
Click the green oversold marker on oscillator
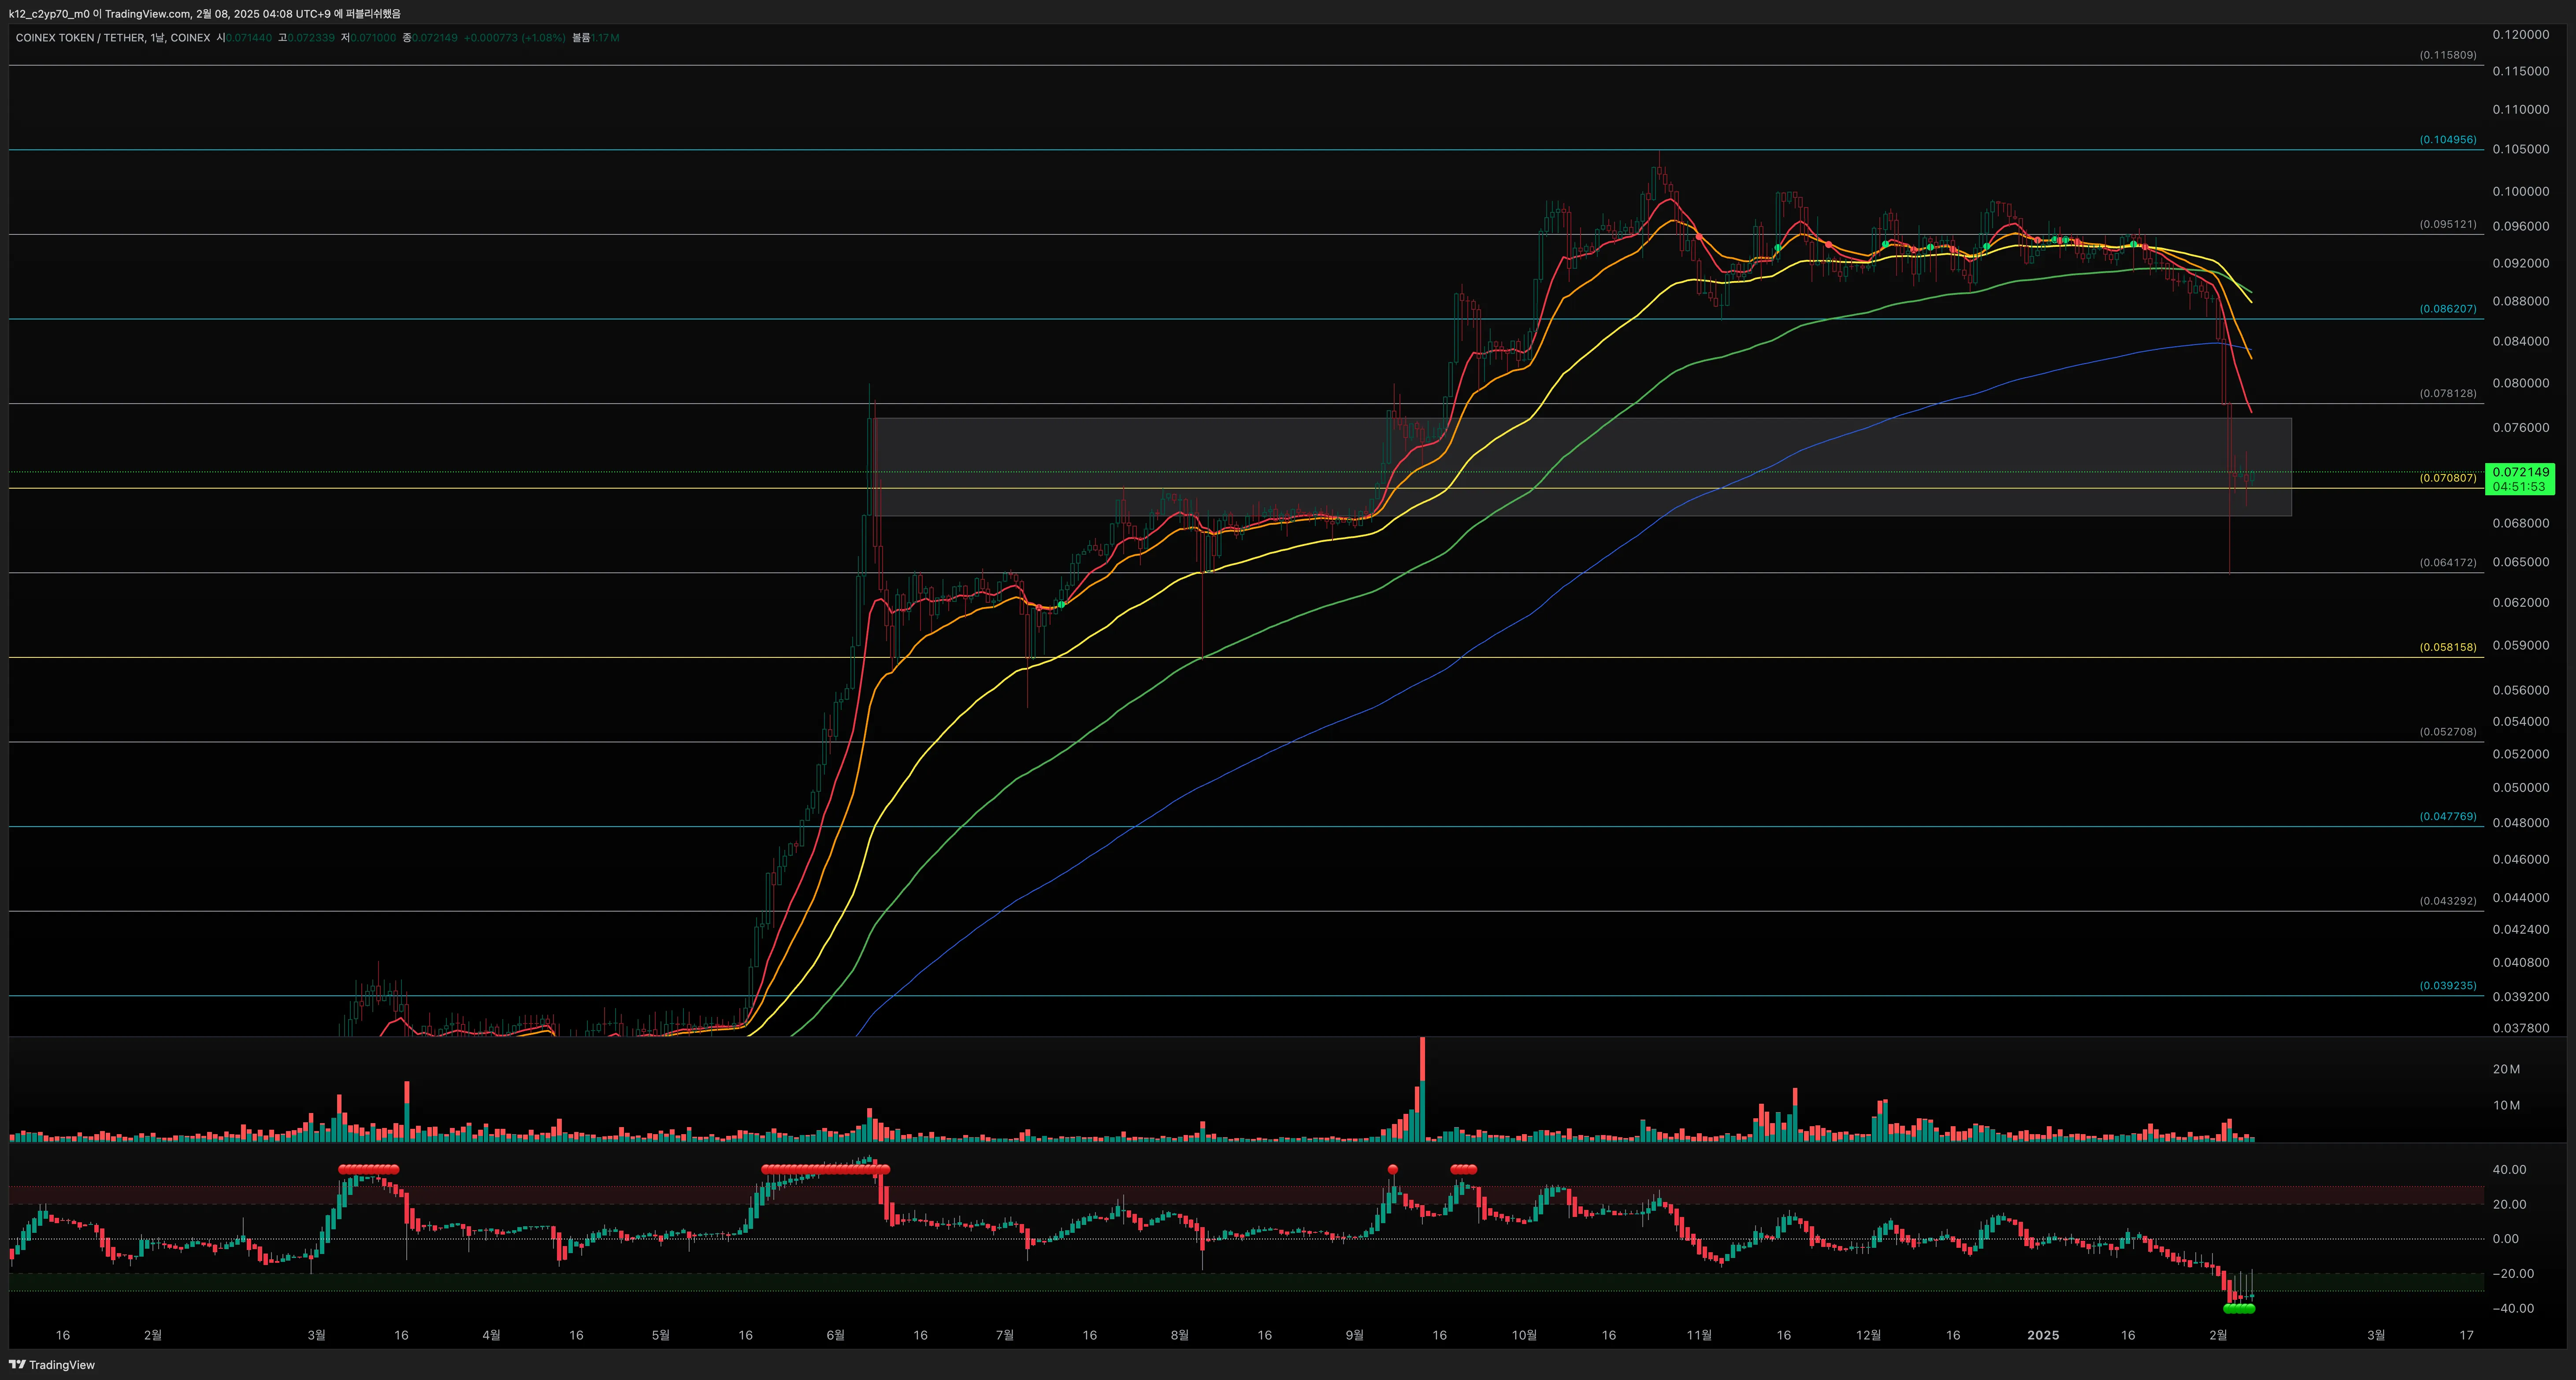coord(2239,1308)
